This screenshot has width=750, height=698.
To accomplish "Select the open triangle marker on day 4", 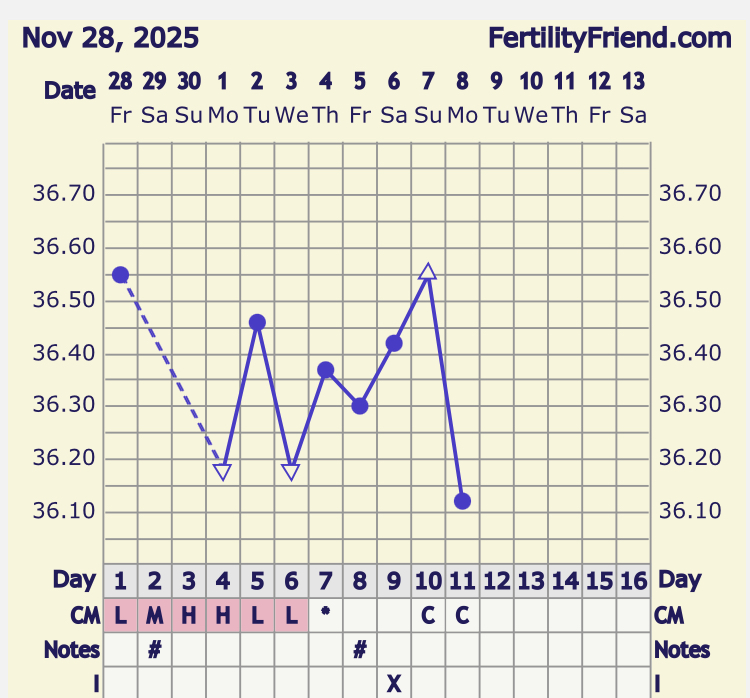I will click(x=223, y=472).
